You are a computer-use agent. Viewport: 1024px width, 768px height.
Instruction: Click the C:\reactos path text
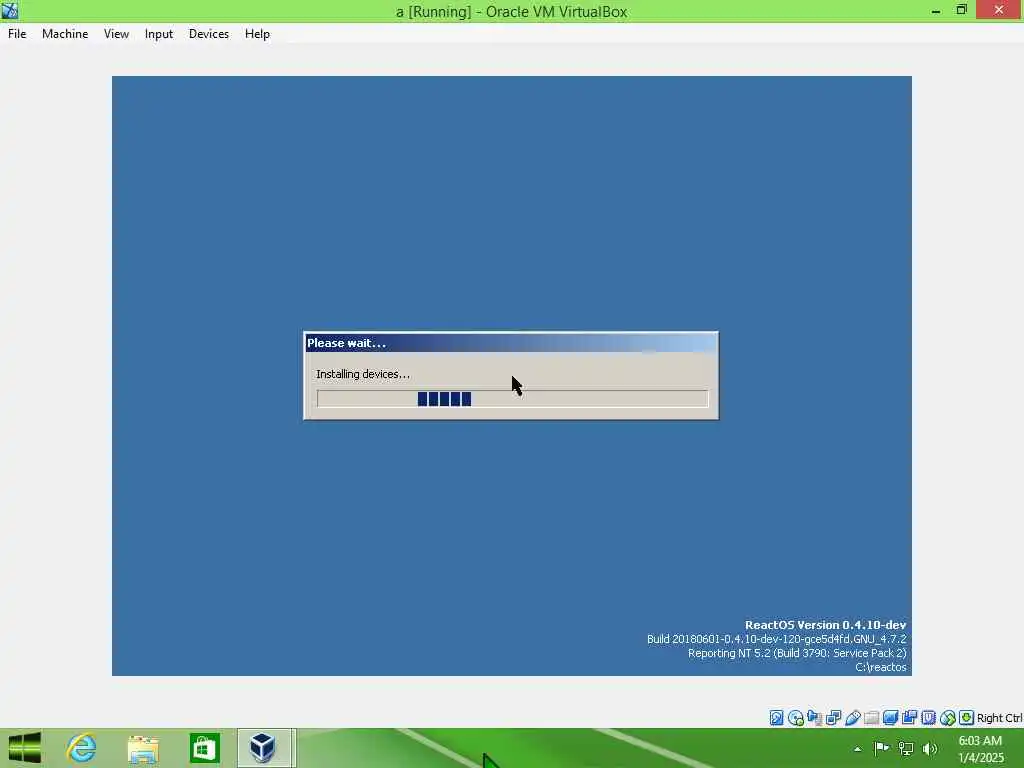(880, 667)
